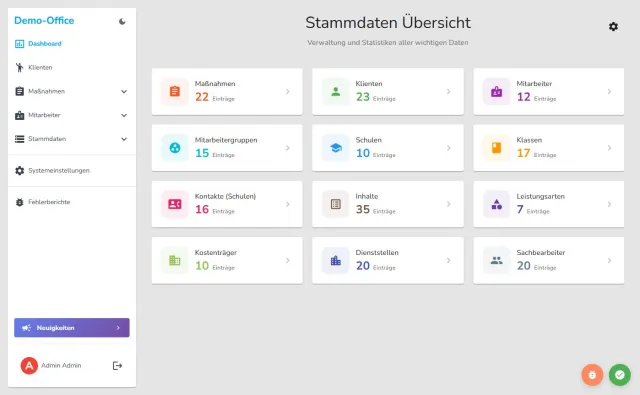This screenshot has width=640, height=395.
Task: Click the brown Inhalte list icon
Action: (336, 204)
